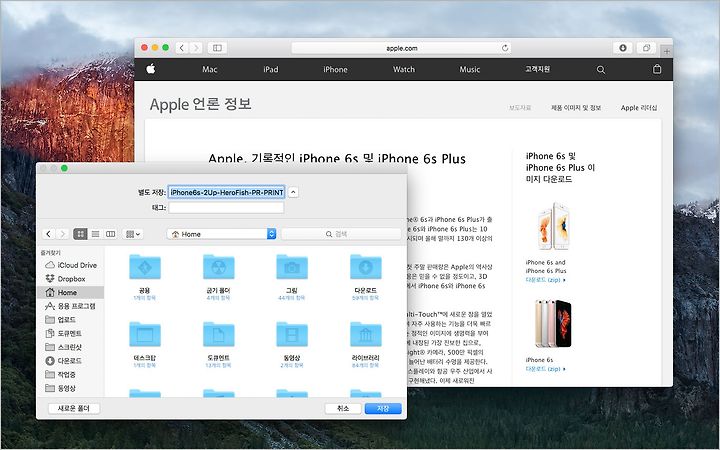Open the Home location popup menu

click(222, 234)
